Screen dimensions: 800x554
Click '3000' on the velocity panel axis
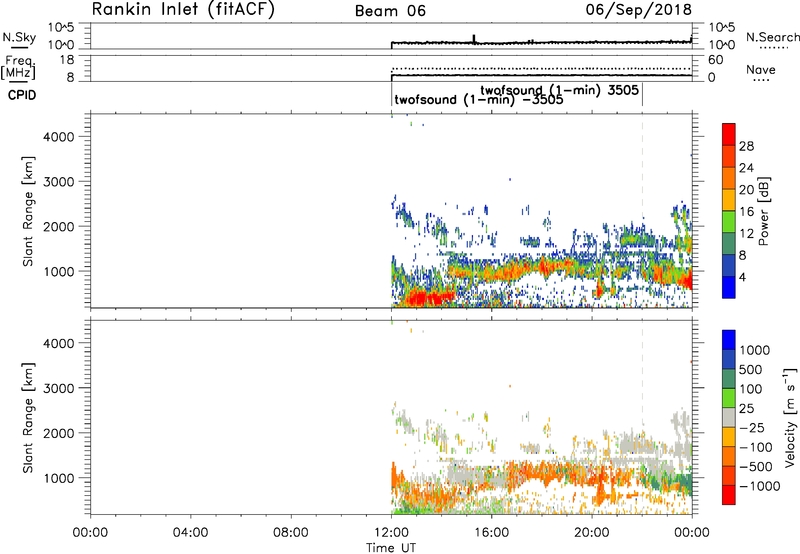pyautogui.click(x=59, y=388)
